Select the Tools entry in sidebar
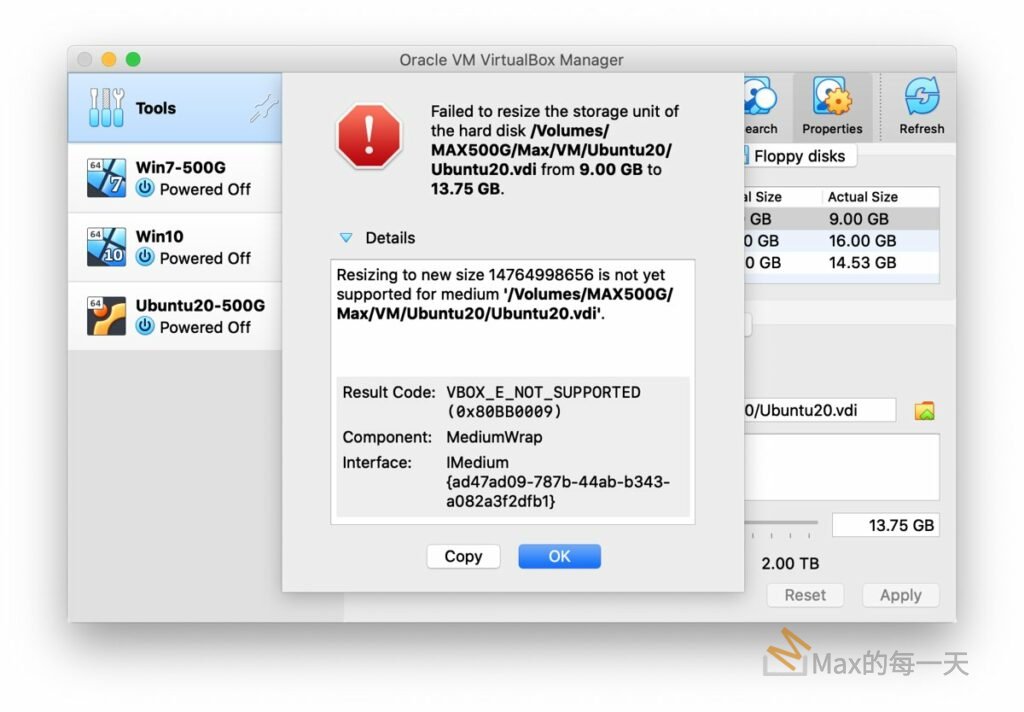1024x712 pixels. [156, 108]
